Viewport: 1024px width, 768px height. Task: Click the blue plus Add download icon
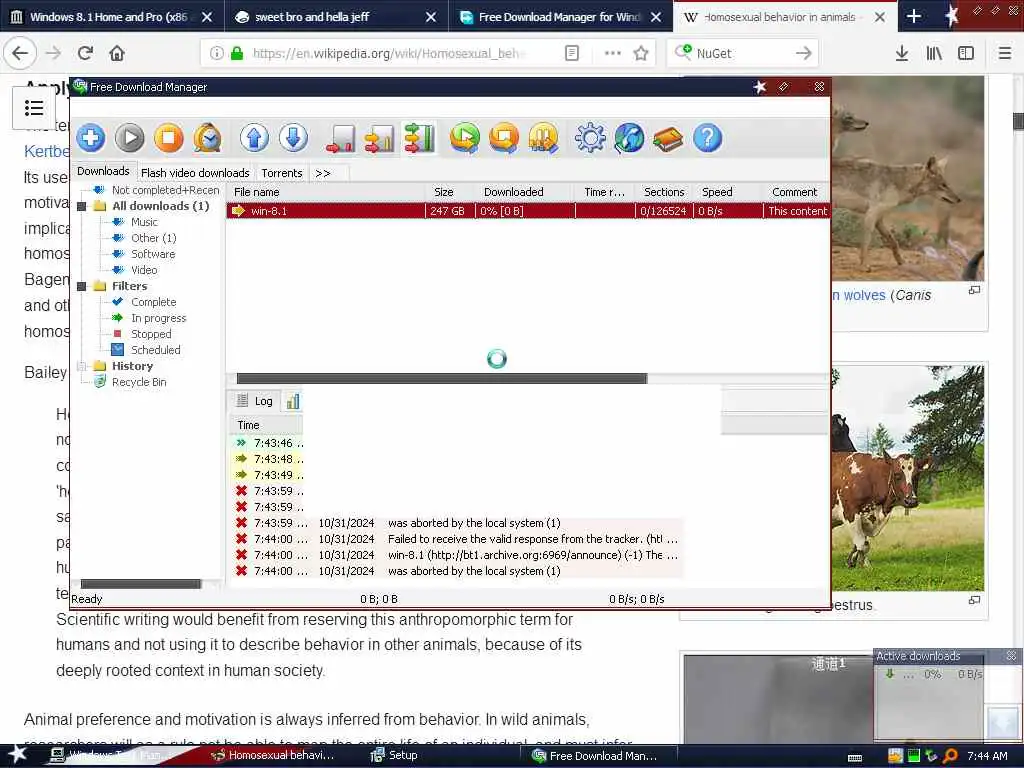[91, 138]
